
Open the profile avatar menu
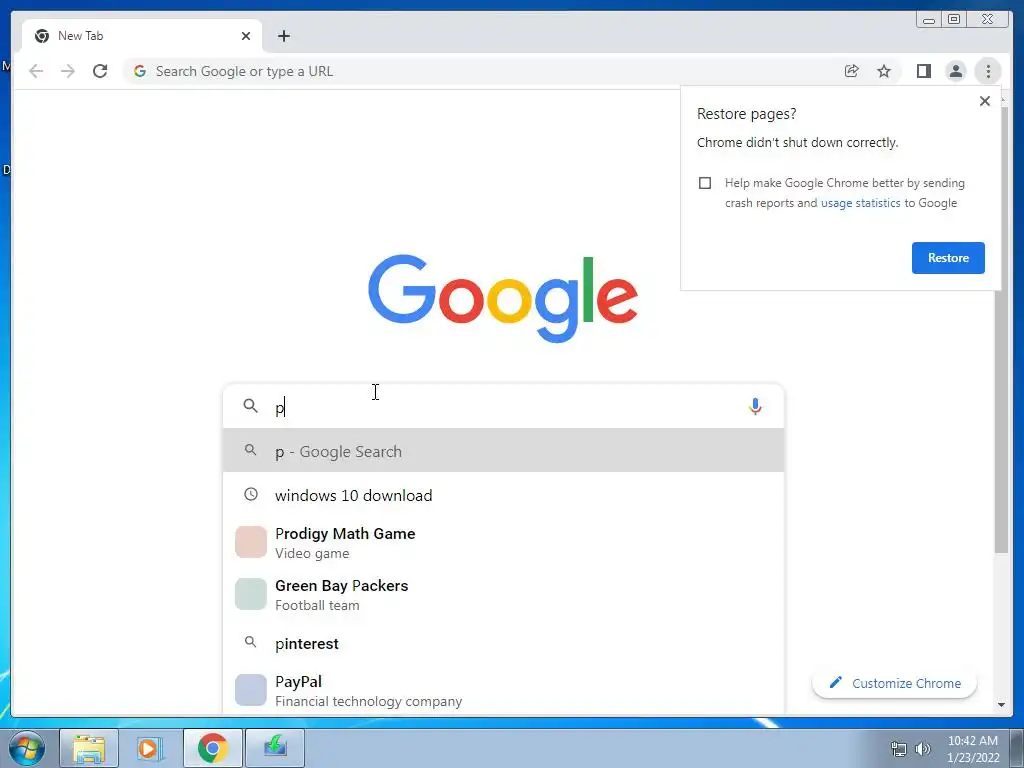pos(955,71)
